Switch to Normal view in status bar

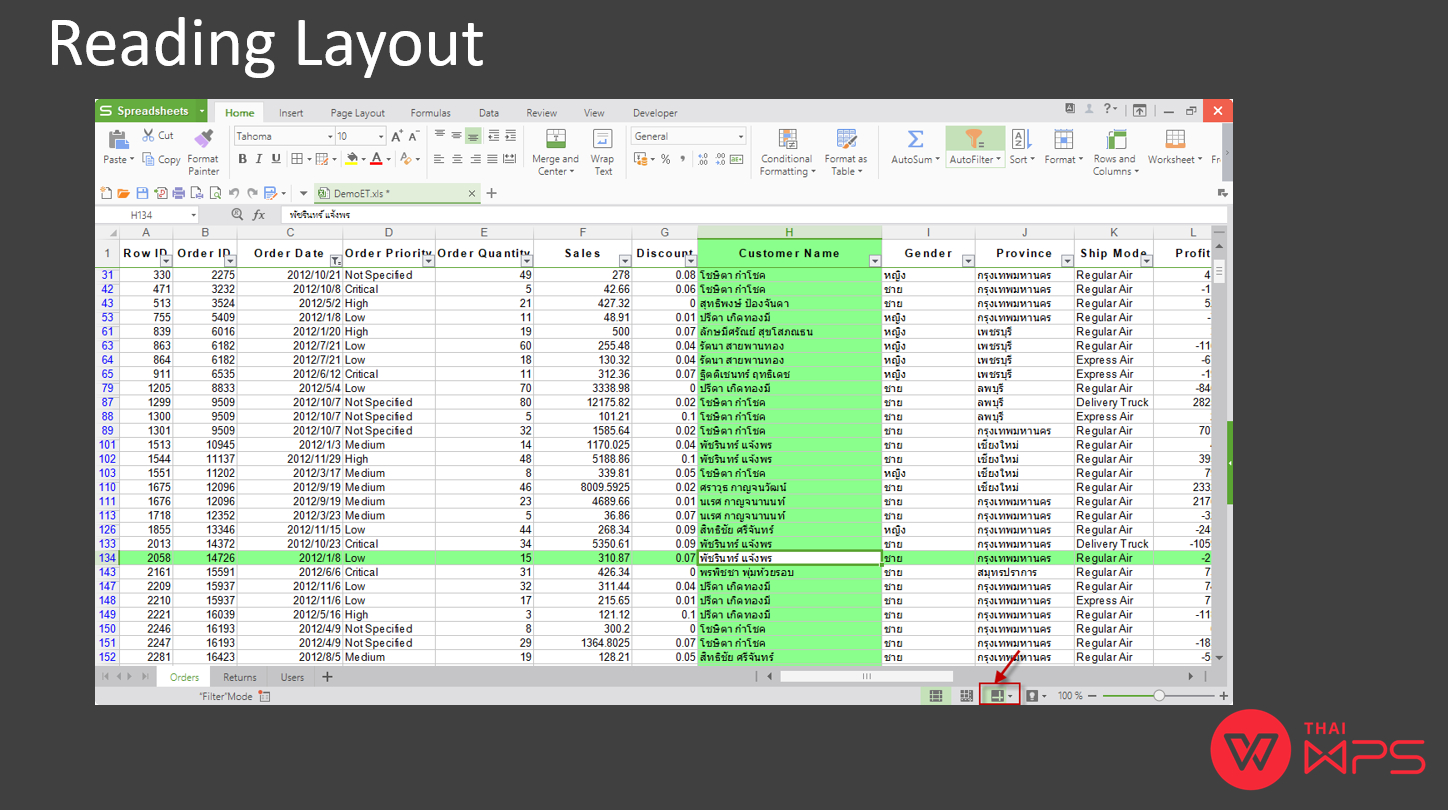[936, 695]
